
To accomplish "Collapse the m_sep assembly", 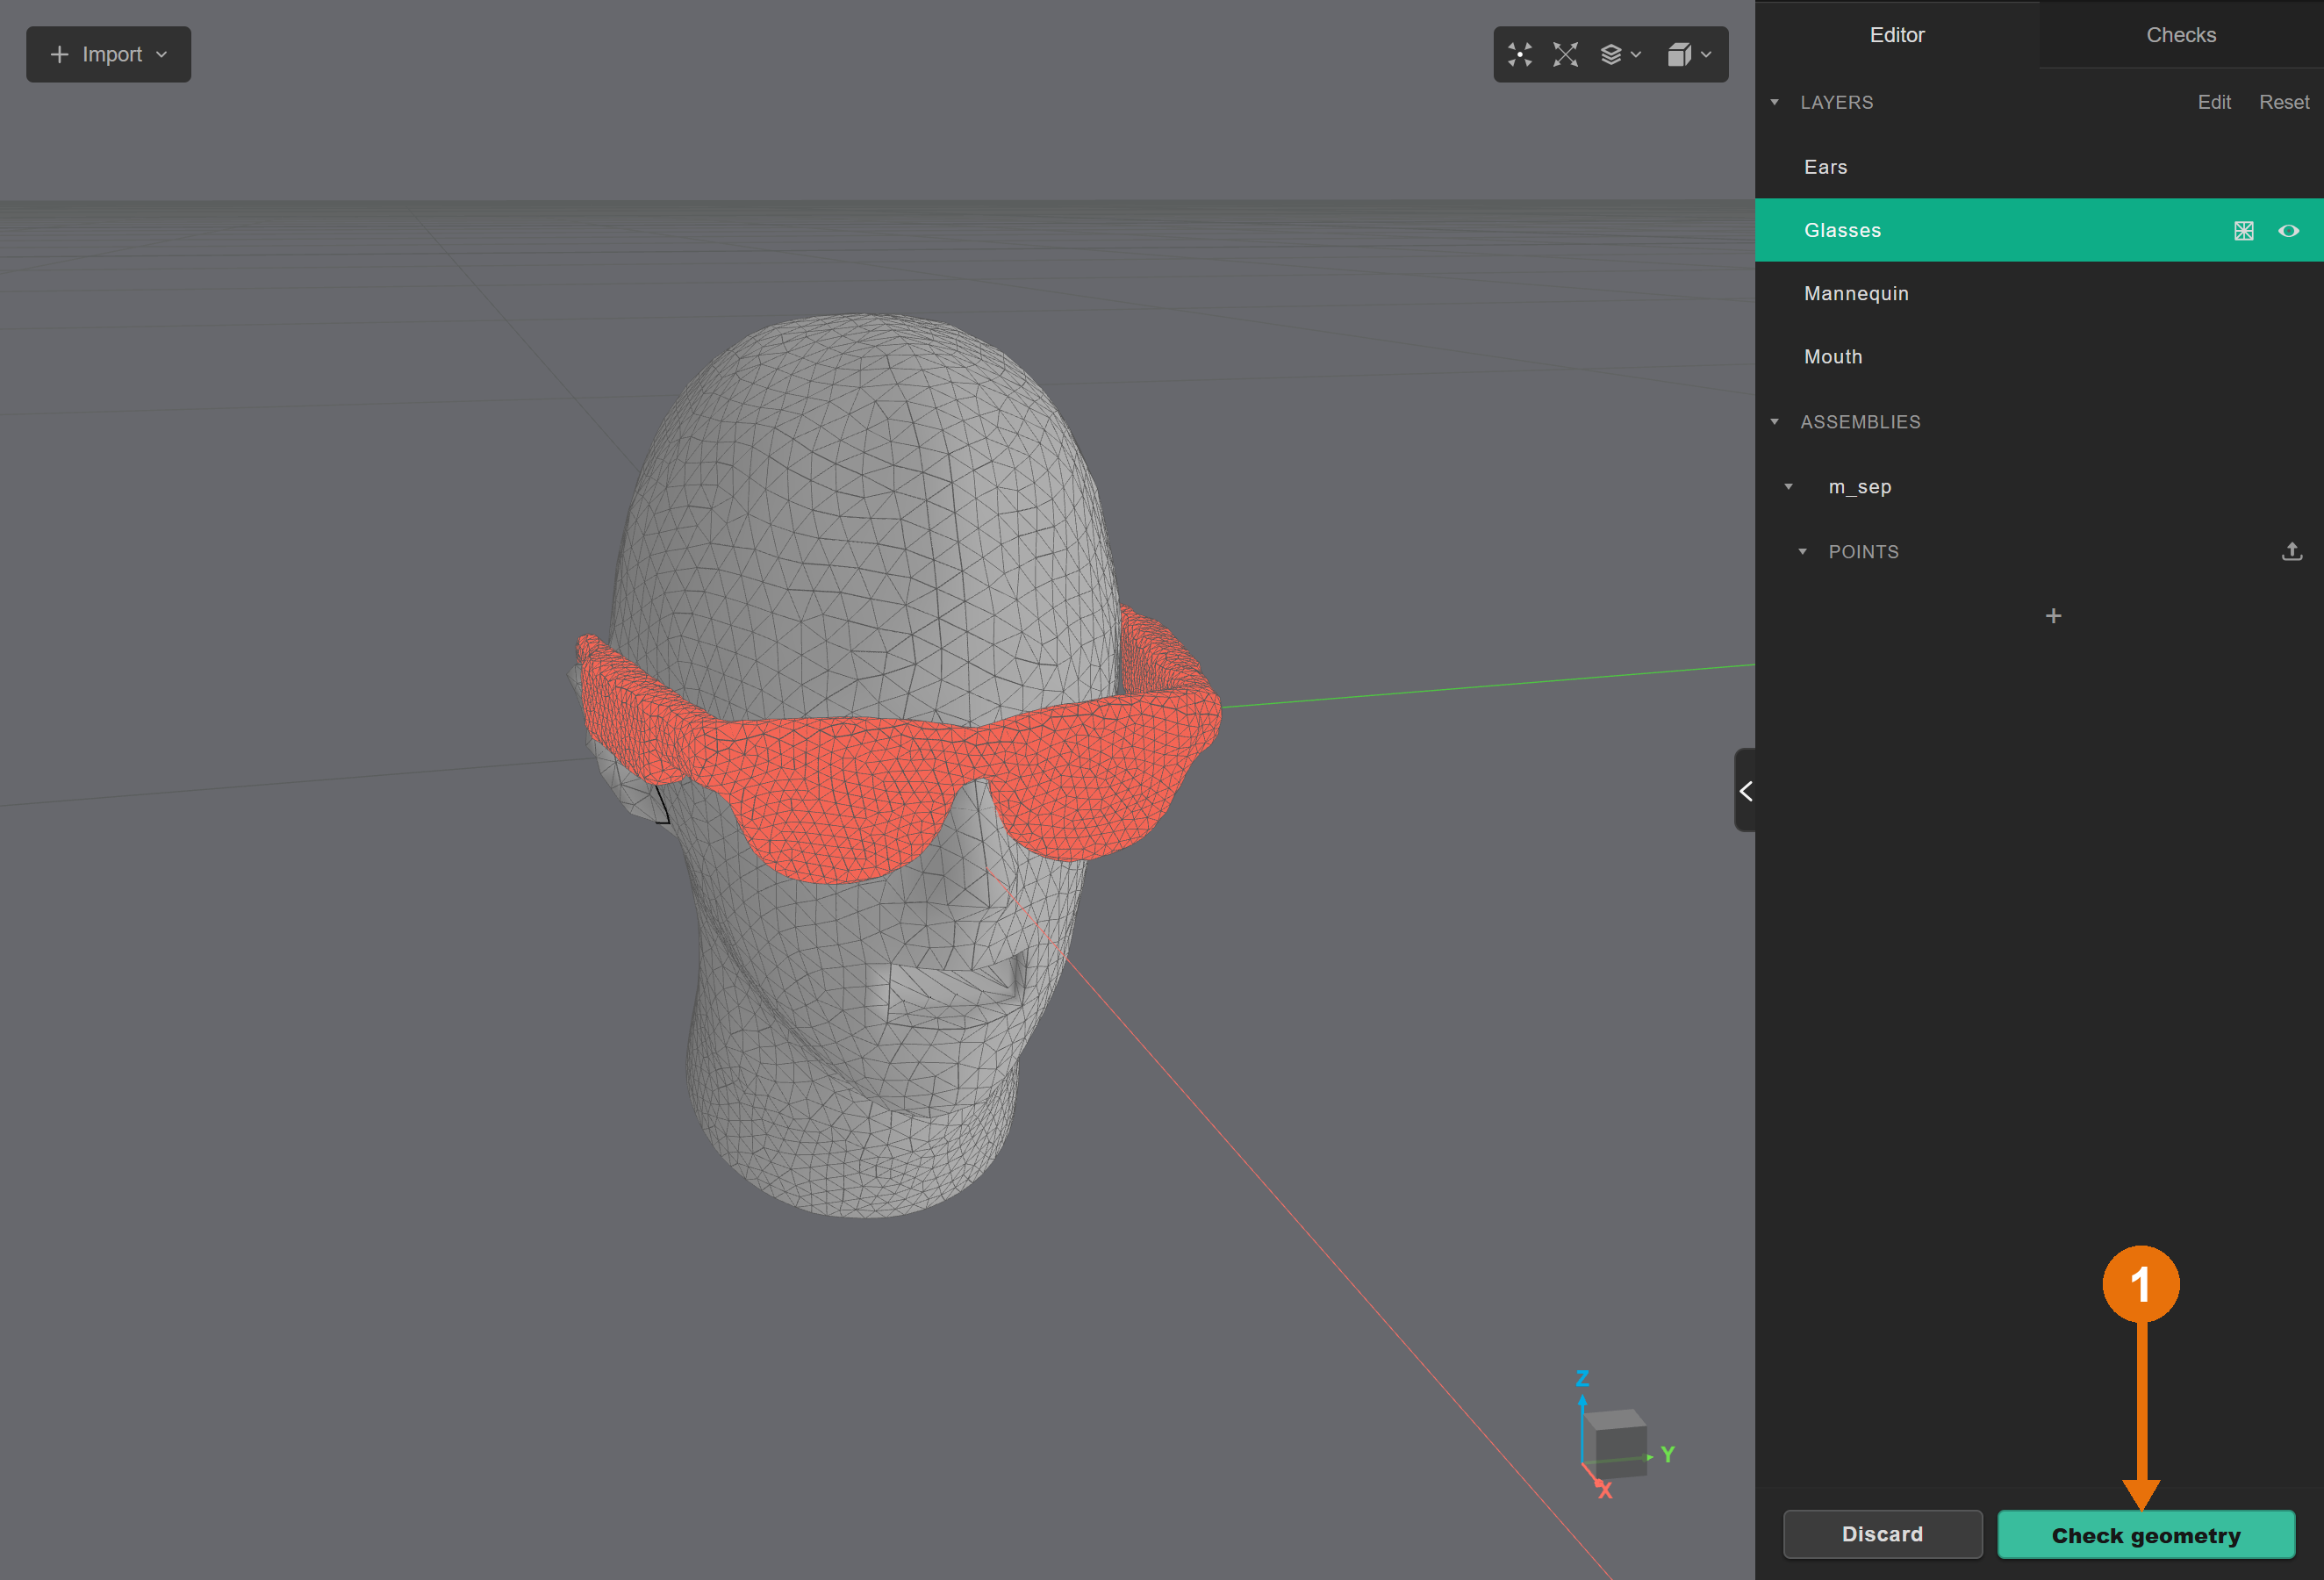I will (x=1789, y=487).
